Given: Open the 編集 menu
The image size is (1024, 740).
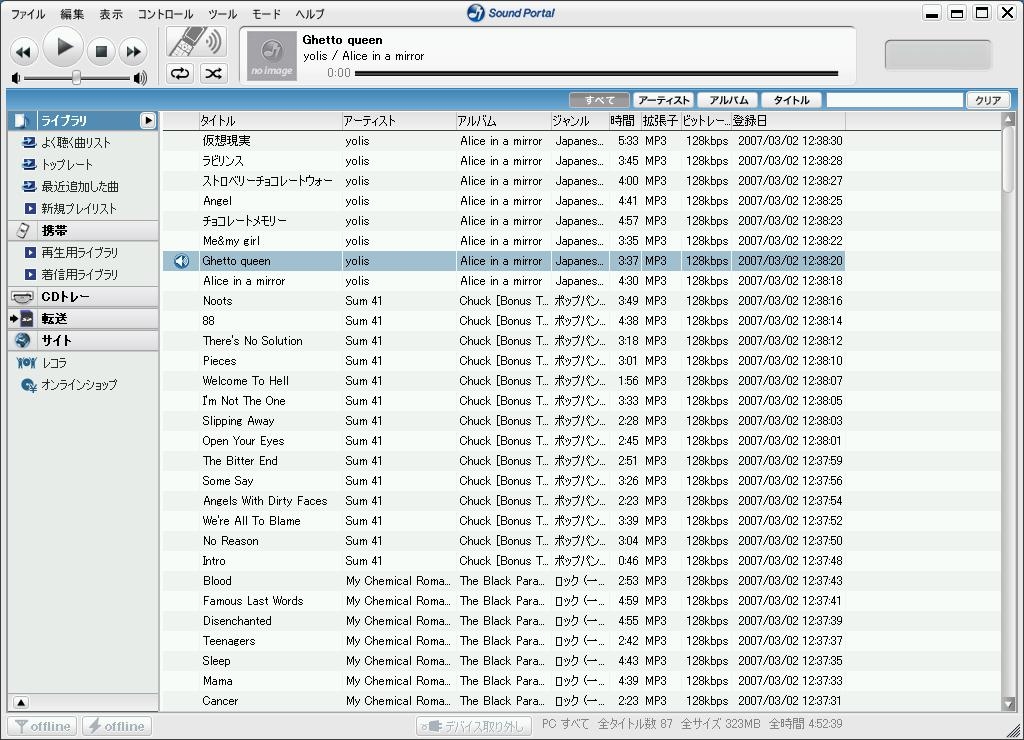Looking at the screenshot, I should (x=72, y=14).
